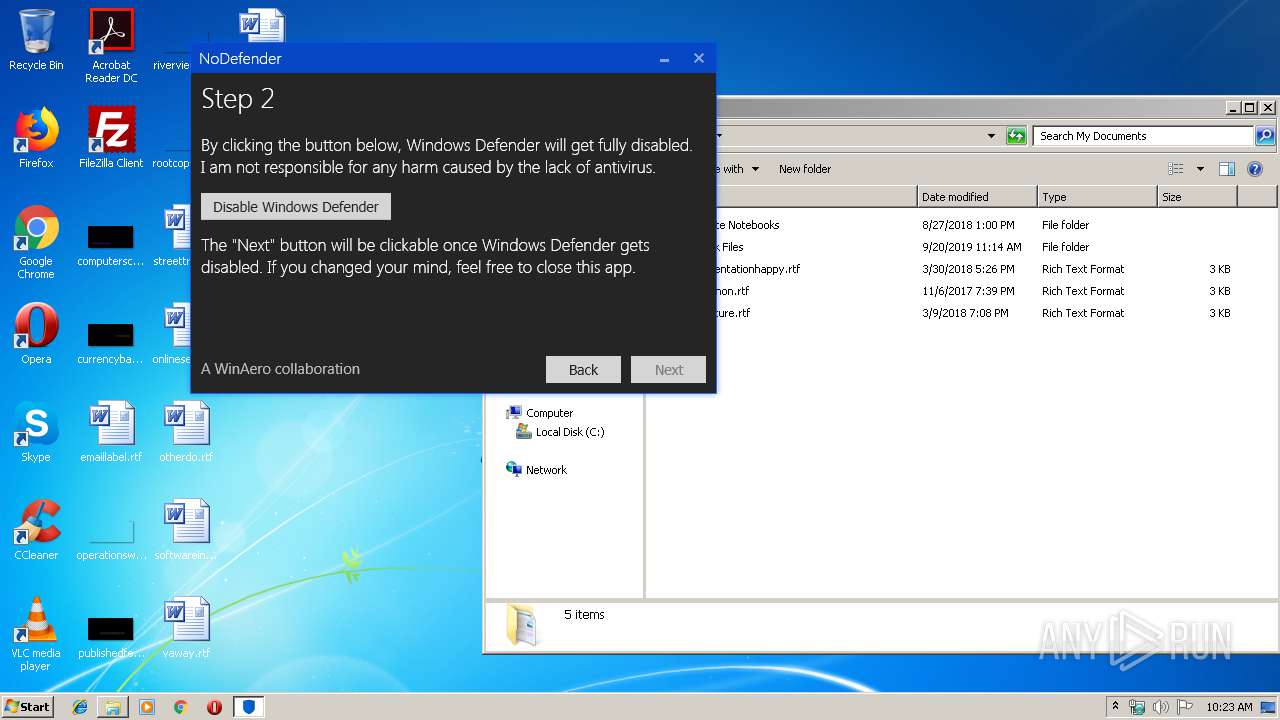Viewport: 1280px width, 720px height.
Task: Select the emaillabel.rtf desktop file
Action: coord(111,432)
